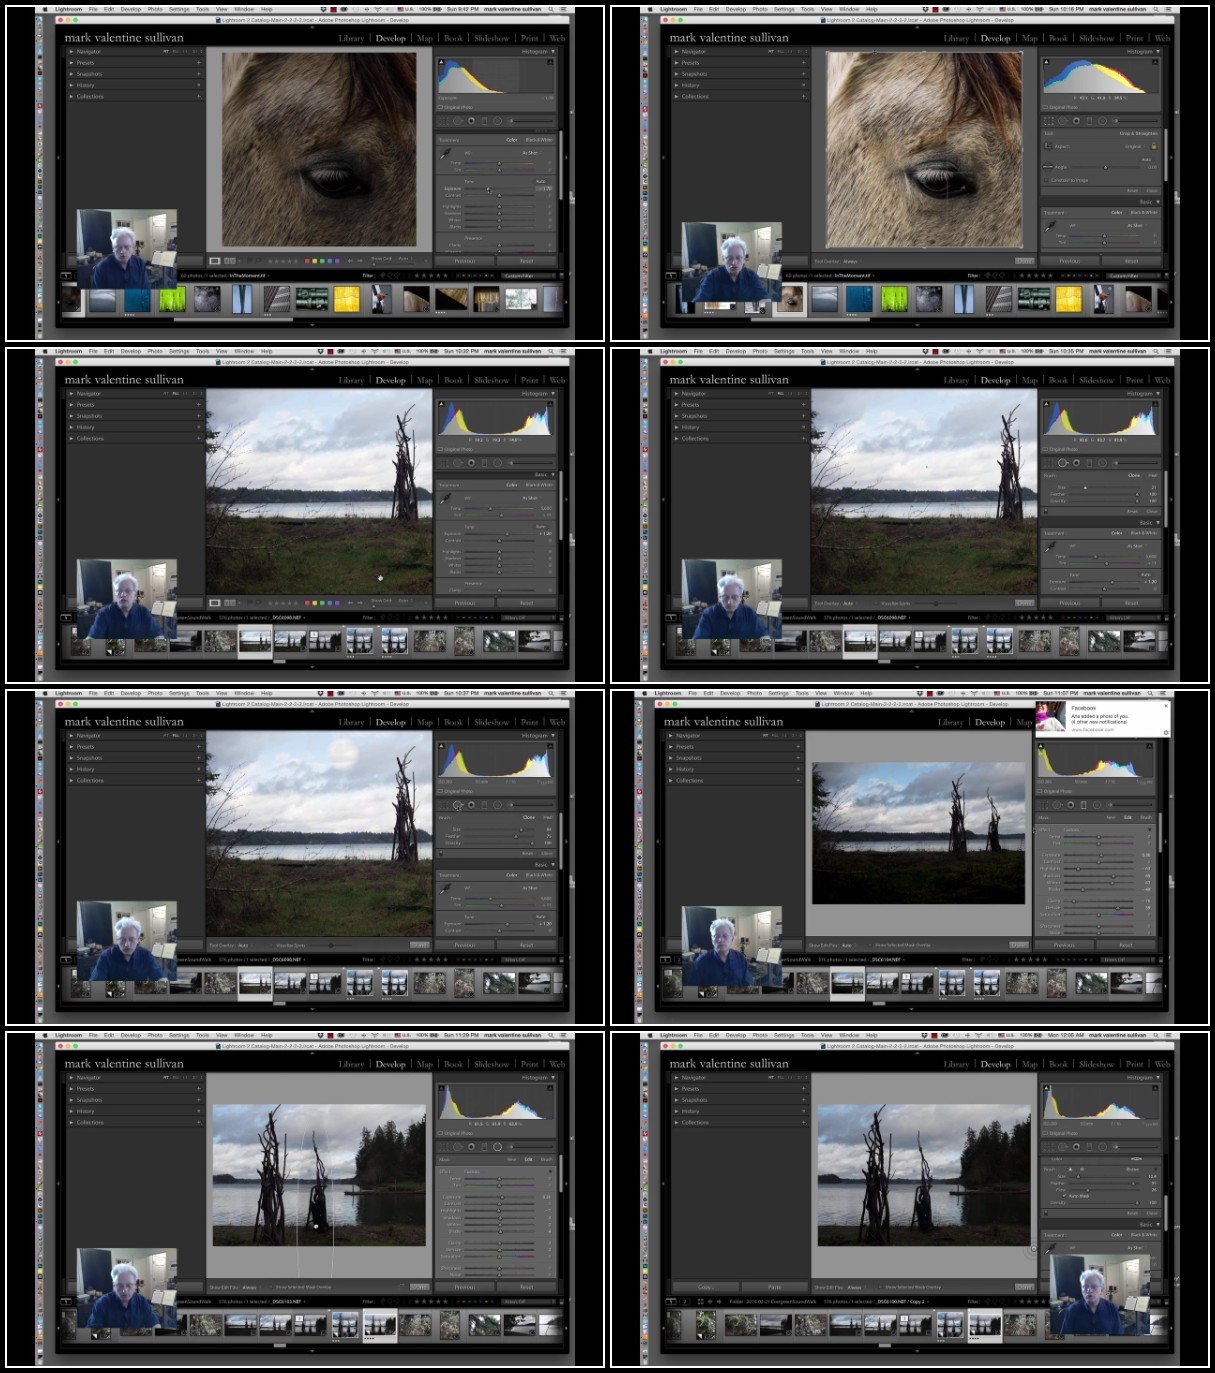Select Crop Overlay tool in 12:06 AM screenshot
The width and height of the screenshot is (1215, 1373).
click(x=1047, y=1147)
